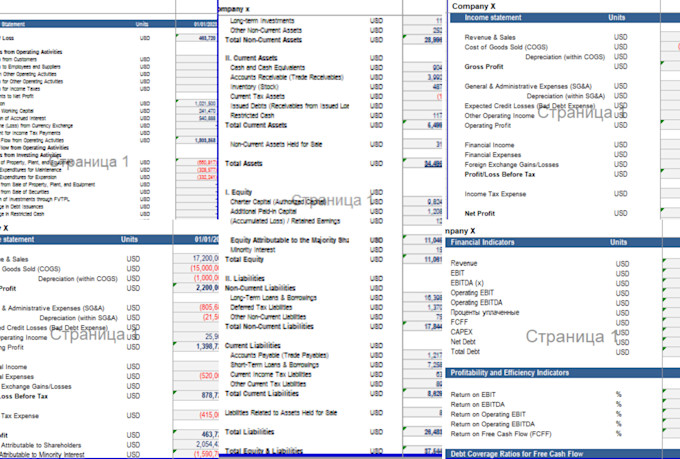Select the bold 'Total Equity' row label
680x459 pixels.
(244, 259)
